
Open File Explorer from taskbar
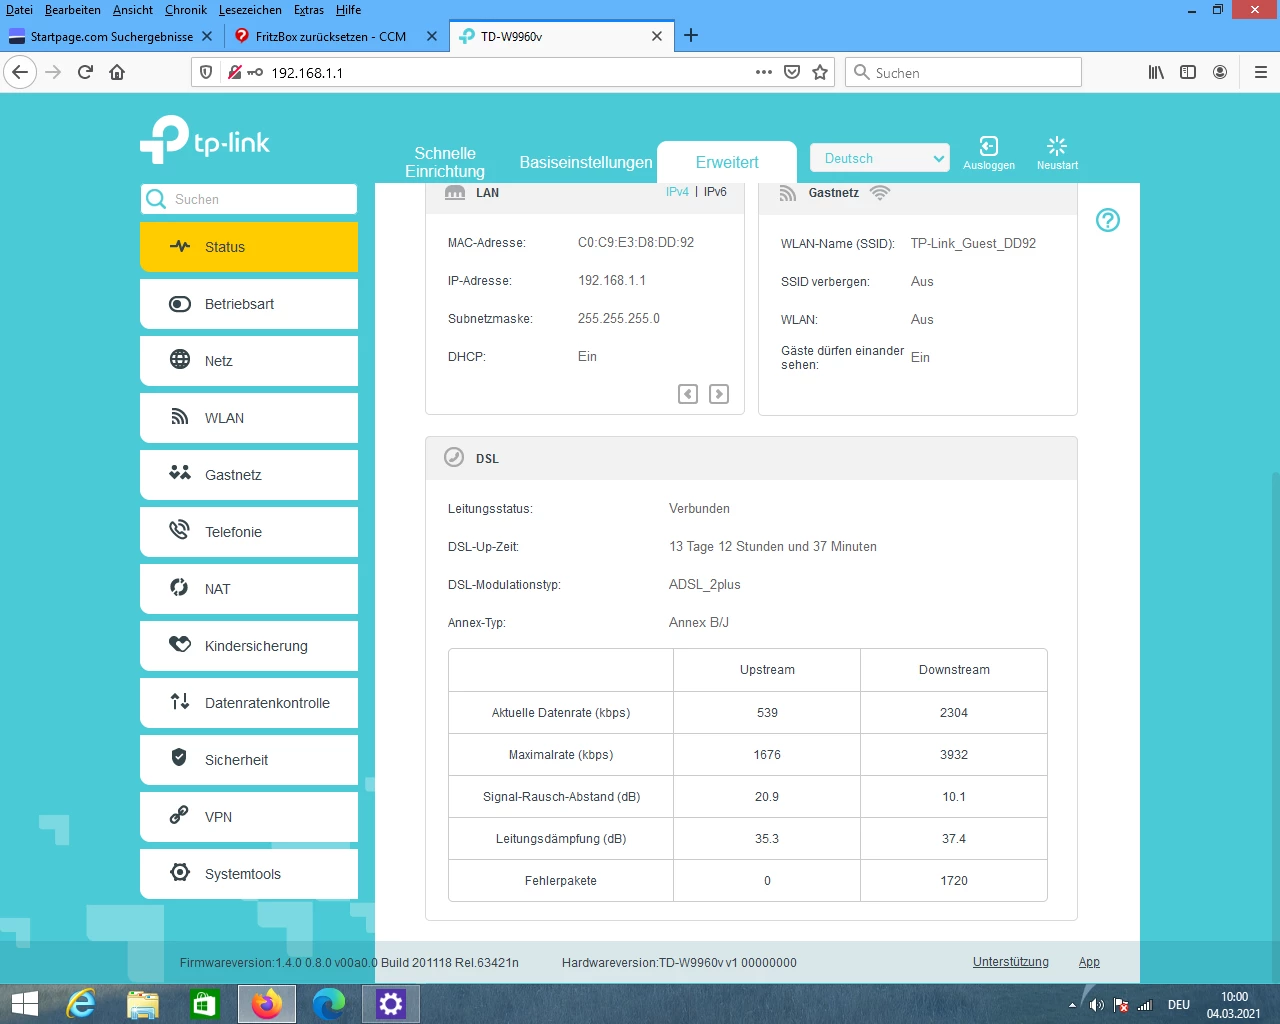pyautogui.click(x=143, y=1004)
